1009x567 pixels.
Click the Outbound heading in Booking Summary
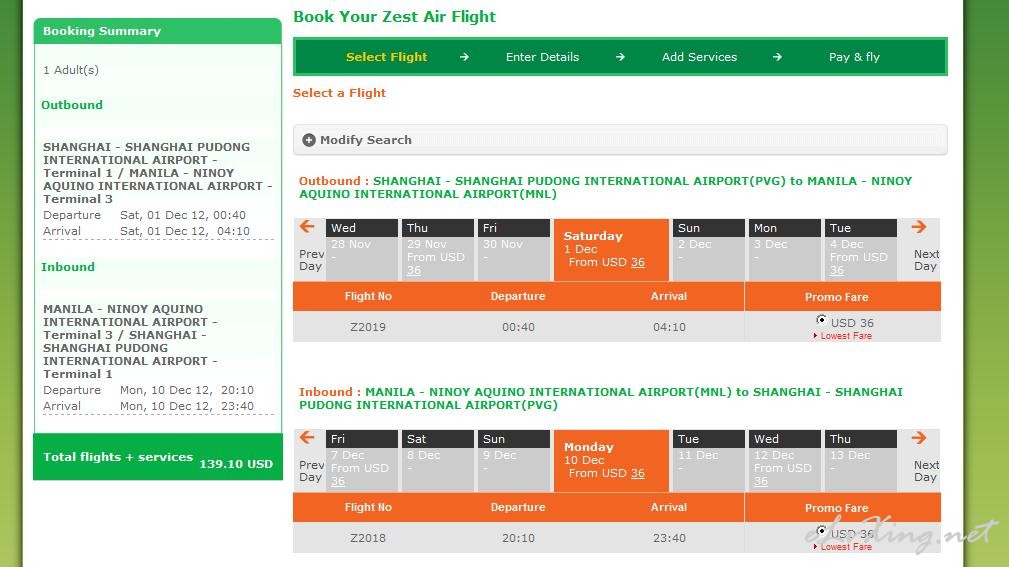(72, 105)
